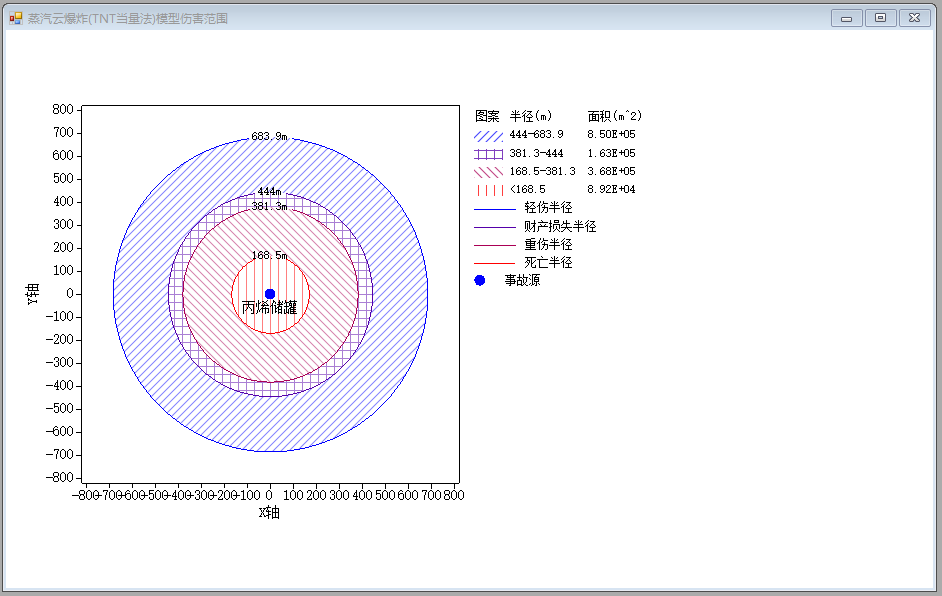Click the 100 tick label on the X axis
The image size is (942, 596).
tap(293, 495)
